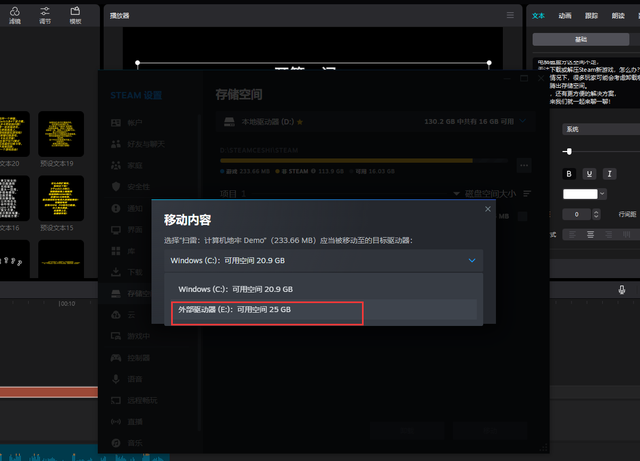Click the family icon in Steam sidebar

116,165
